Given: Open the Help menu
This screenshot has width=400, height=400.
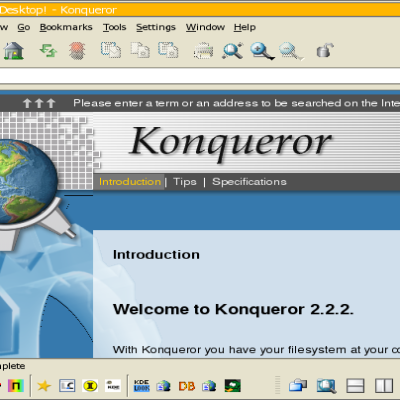Looking at the screenshot, I should [x=245, y=27].
